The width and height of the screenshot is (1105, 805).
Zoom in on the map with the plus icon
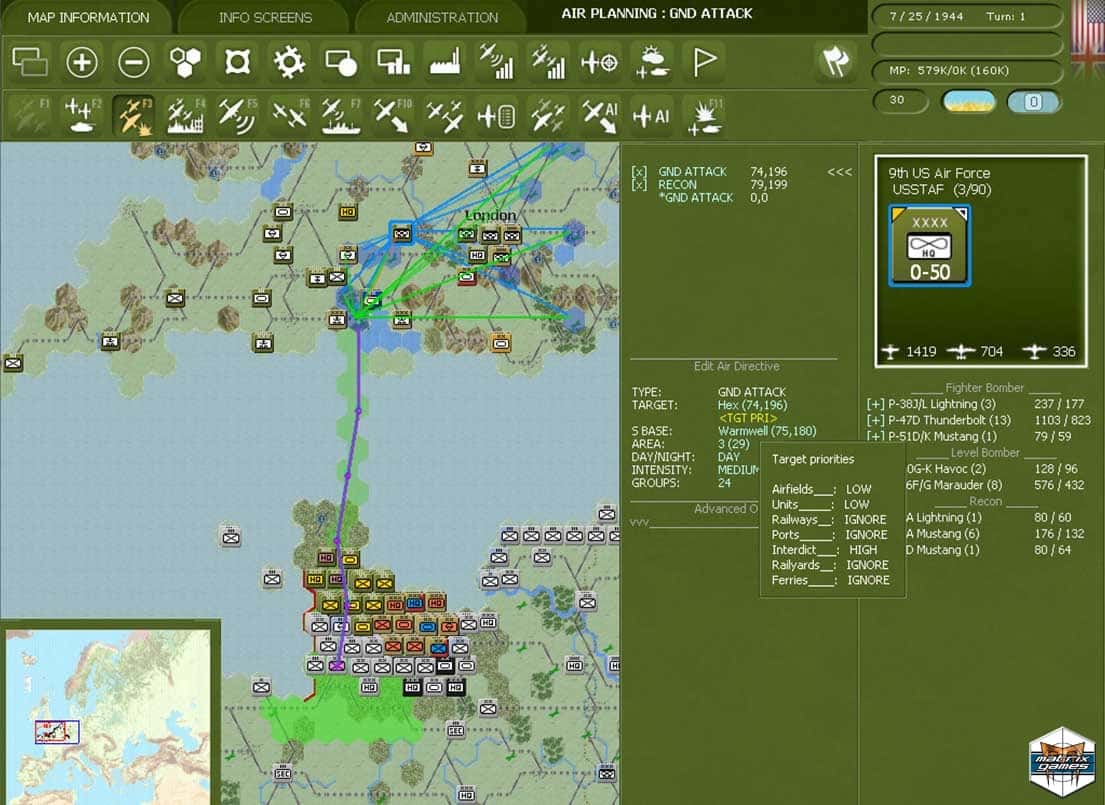pyautogui.click(x=82, y=62)
